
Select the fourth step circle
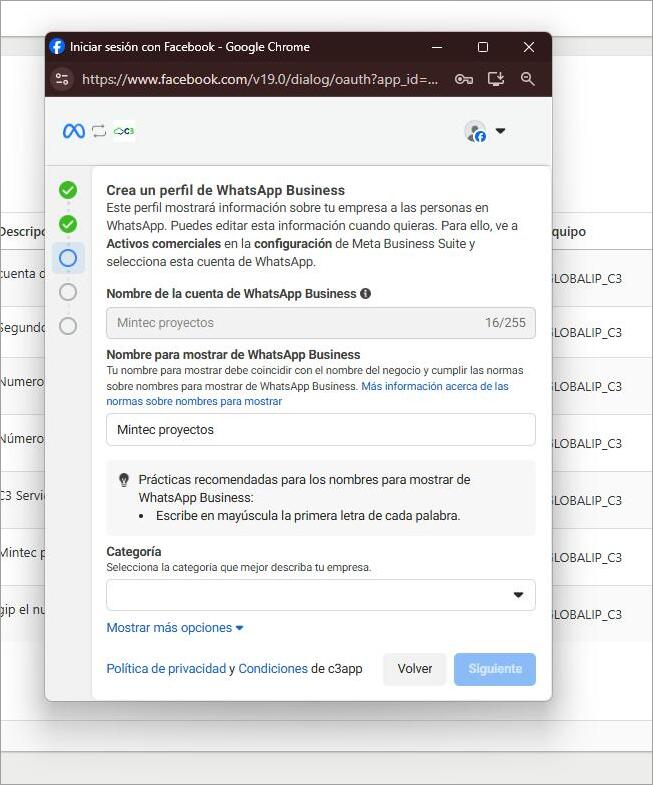point(68,292)
